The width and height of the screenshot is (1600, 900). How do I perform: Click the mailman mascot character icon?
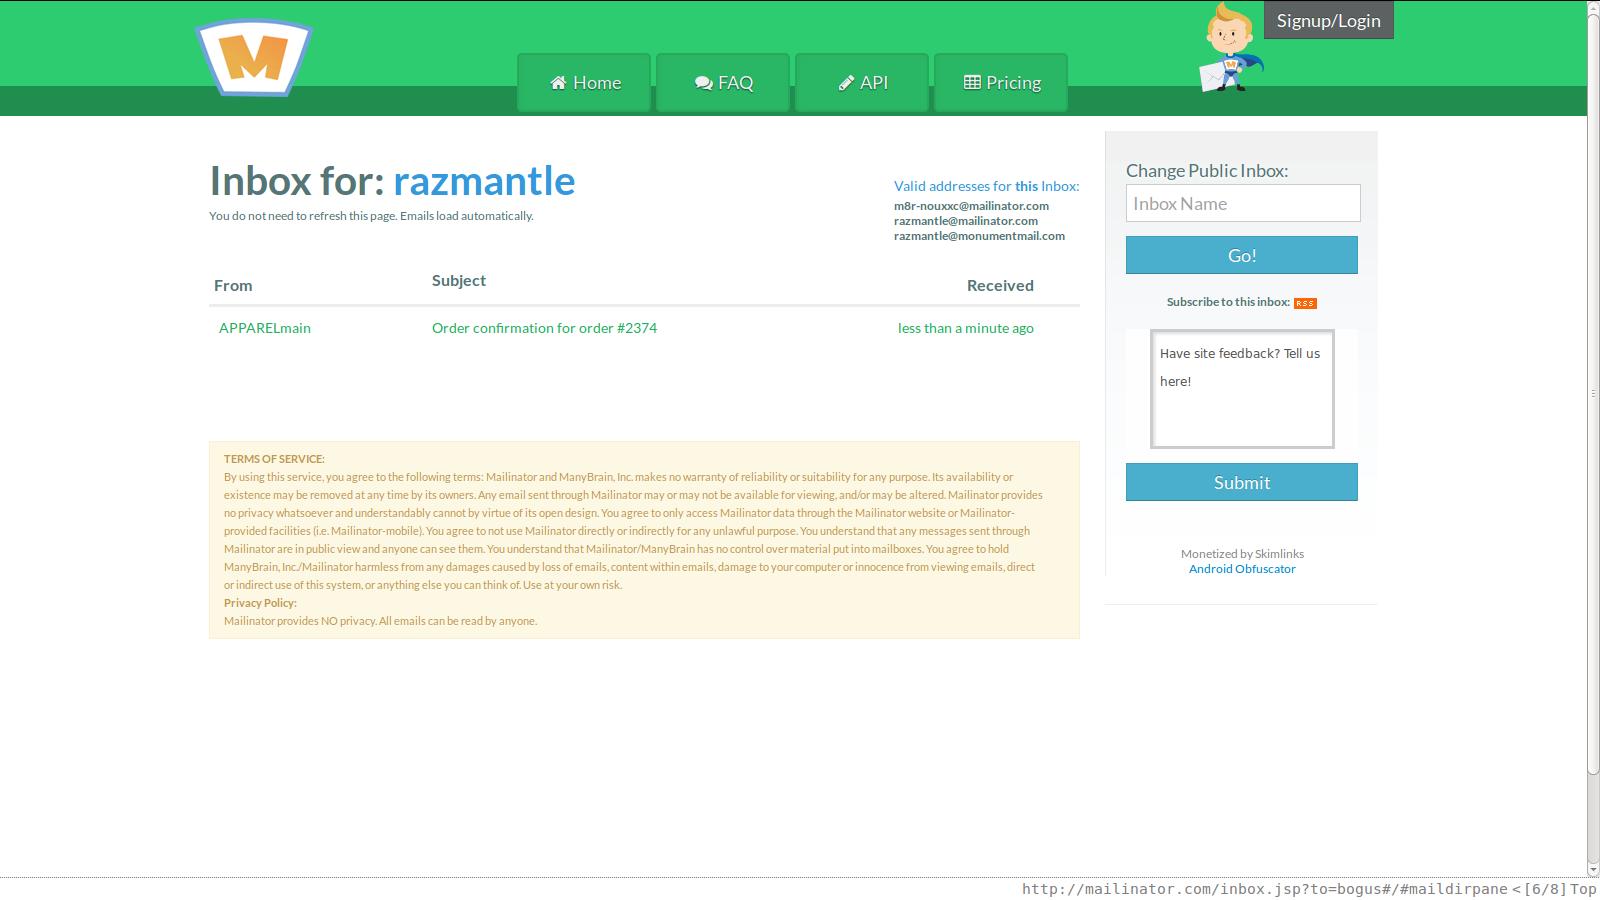click(x=1231, y=48)
